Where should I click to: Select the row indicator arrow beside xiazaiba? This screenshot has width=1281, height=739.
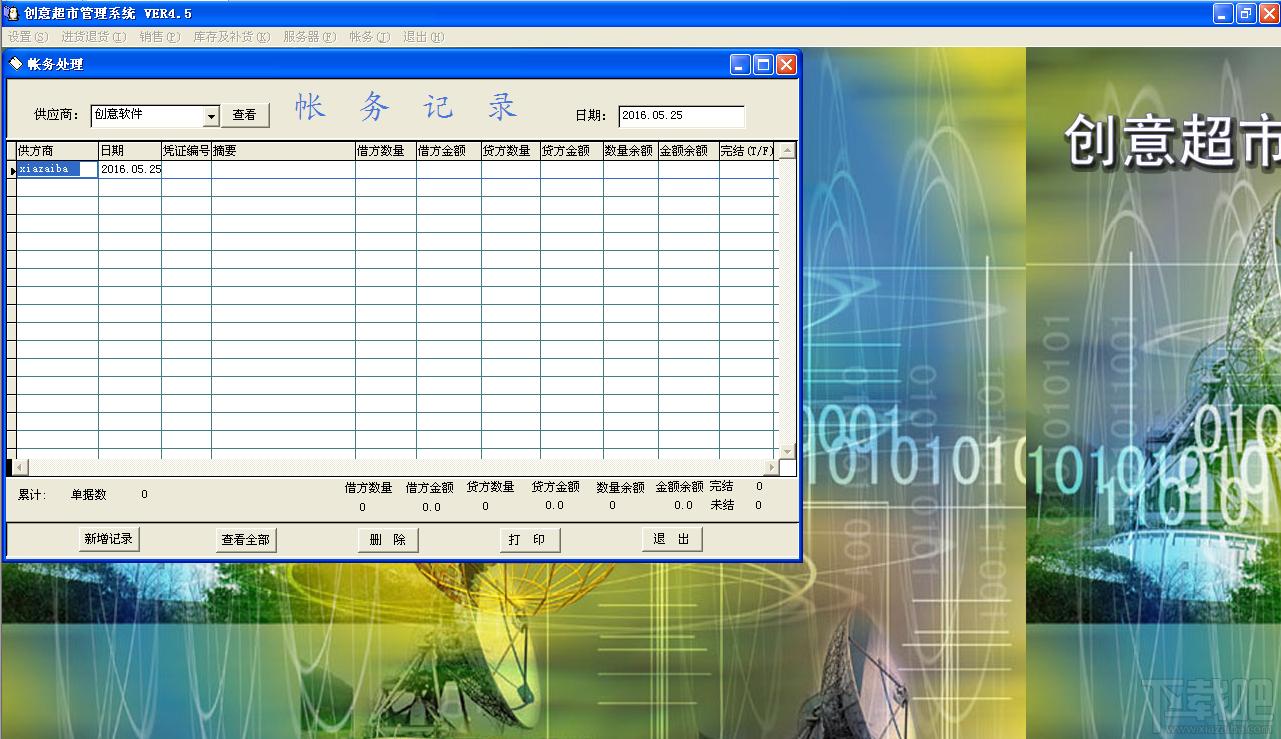pyautogui.click(x=12, y=170)
